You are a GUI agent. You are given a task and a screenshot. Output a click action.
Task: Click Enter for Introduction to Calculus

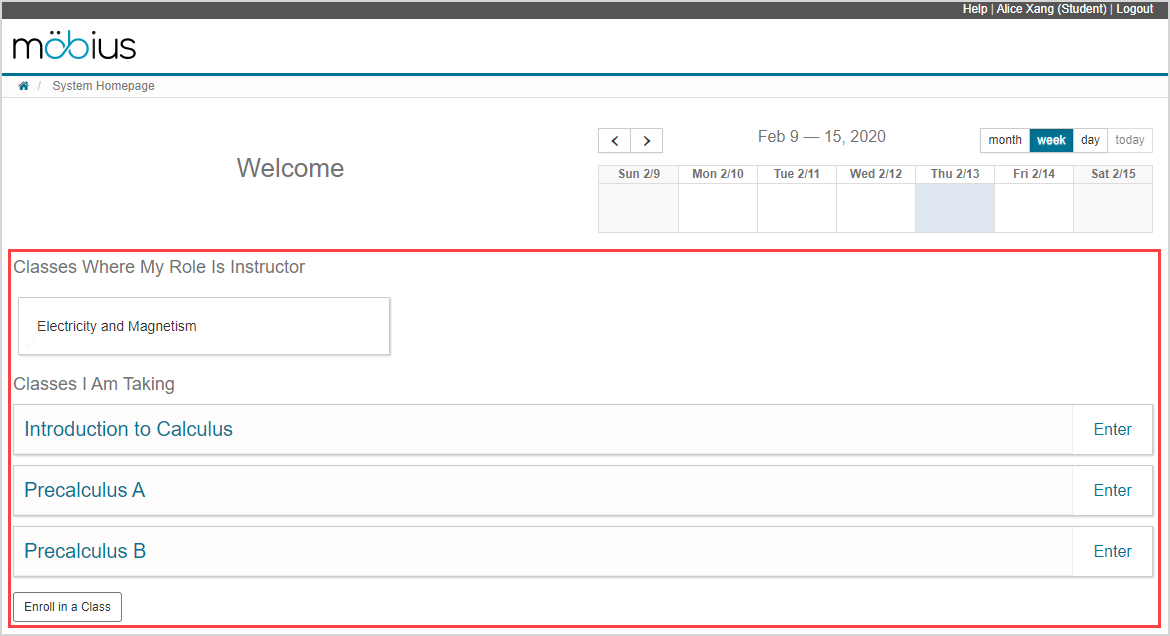pos(1112,429)
